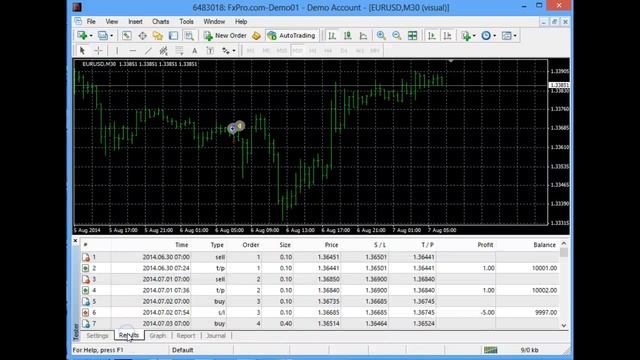Draw a vertical line with the toolbar tool
Image resolution: width=640 pixels, height=360 pixels.
117,51
